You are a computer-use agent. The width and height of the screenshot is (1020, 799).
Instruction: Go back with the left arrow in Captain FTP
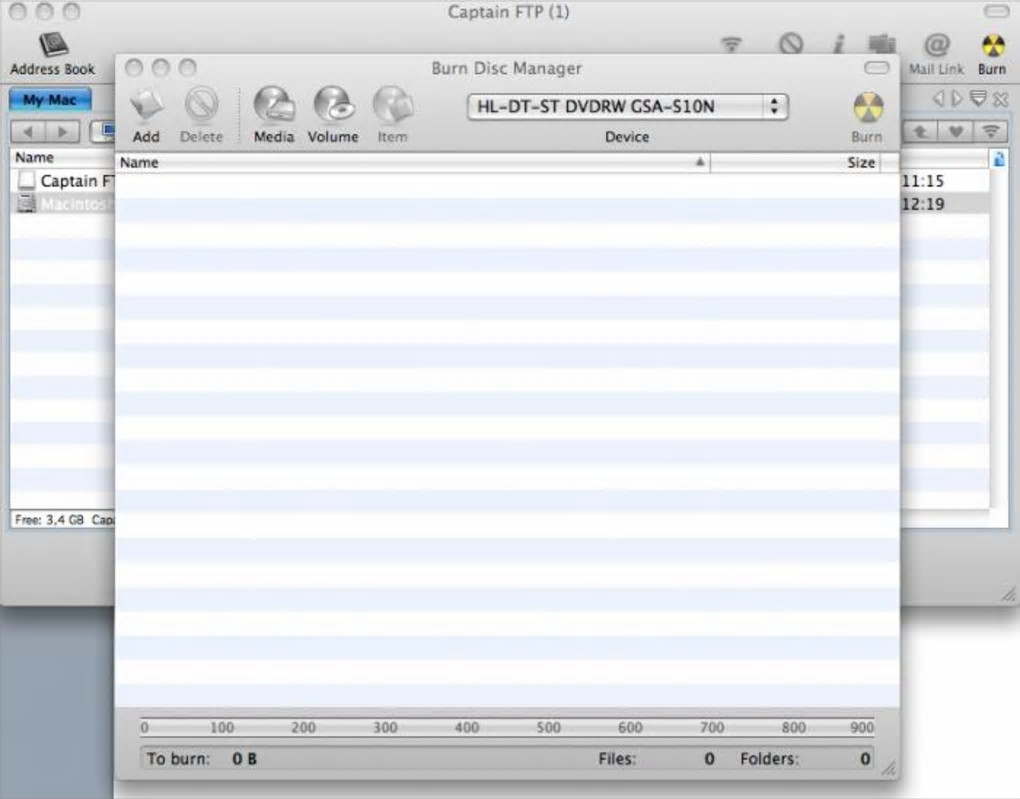(28, 132)
